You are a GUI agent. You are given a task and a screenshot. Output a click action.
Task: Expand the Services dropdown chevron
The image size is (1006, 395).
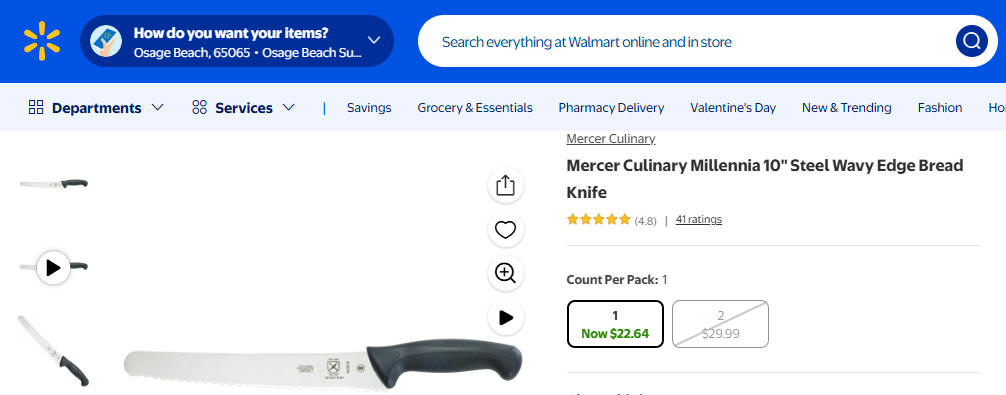pyautogui.click(x=289, y=107)
